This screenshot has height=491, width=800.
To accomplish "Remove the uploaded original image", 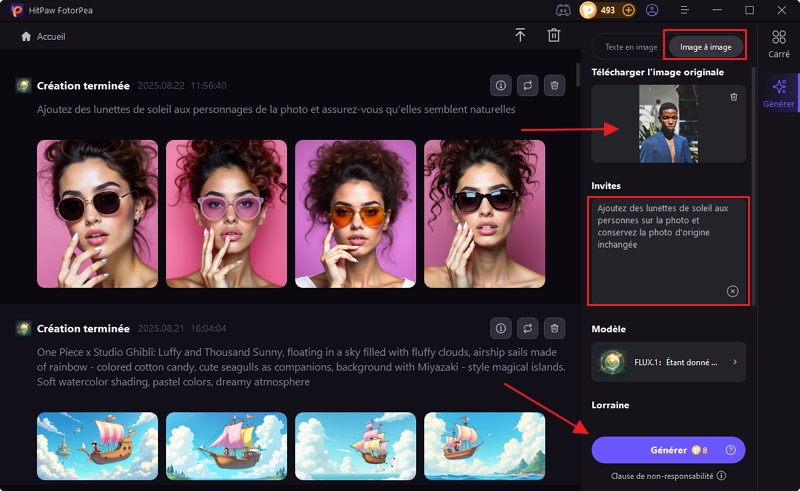I will [x=734, y=97].
